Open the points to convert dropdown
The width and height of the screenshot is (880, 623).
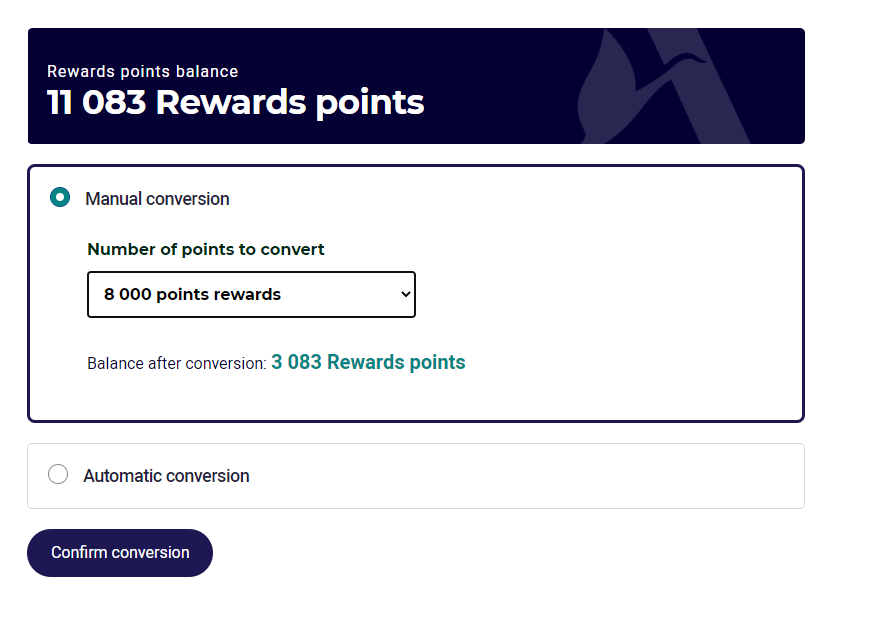251,295
